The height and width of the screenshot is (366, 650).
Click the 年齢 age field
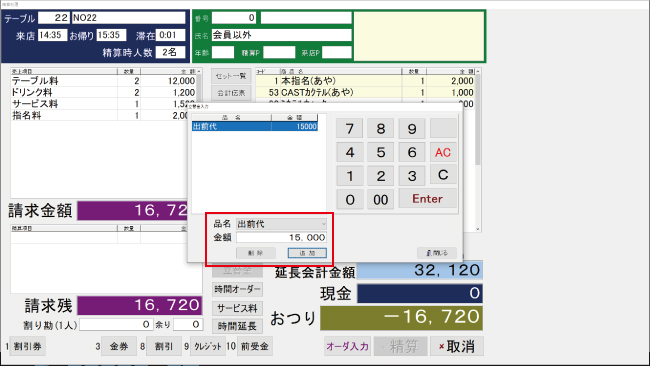pos(223,53)
